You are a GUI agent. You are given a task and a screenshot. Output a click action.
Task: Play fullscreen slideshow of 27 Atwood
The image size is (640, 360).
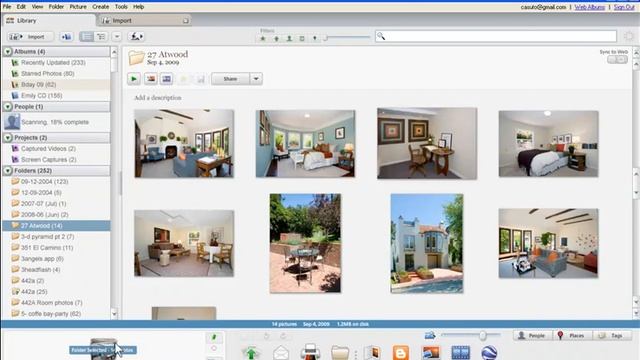coord(134,79)
